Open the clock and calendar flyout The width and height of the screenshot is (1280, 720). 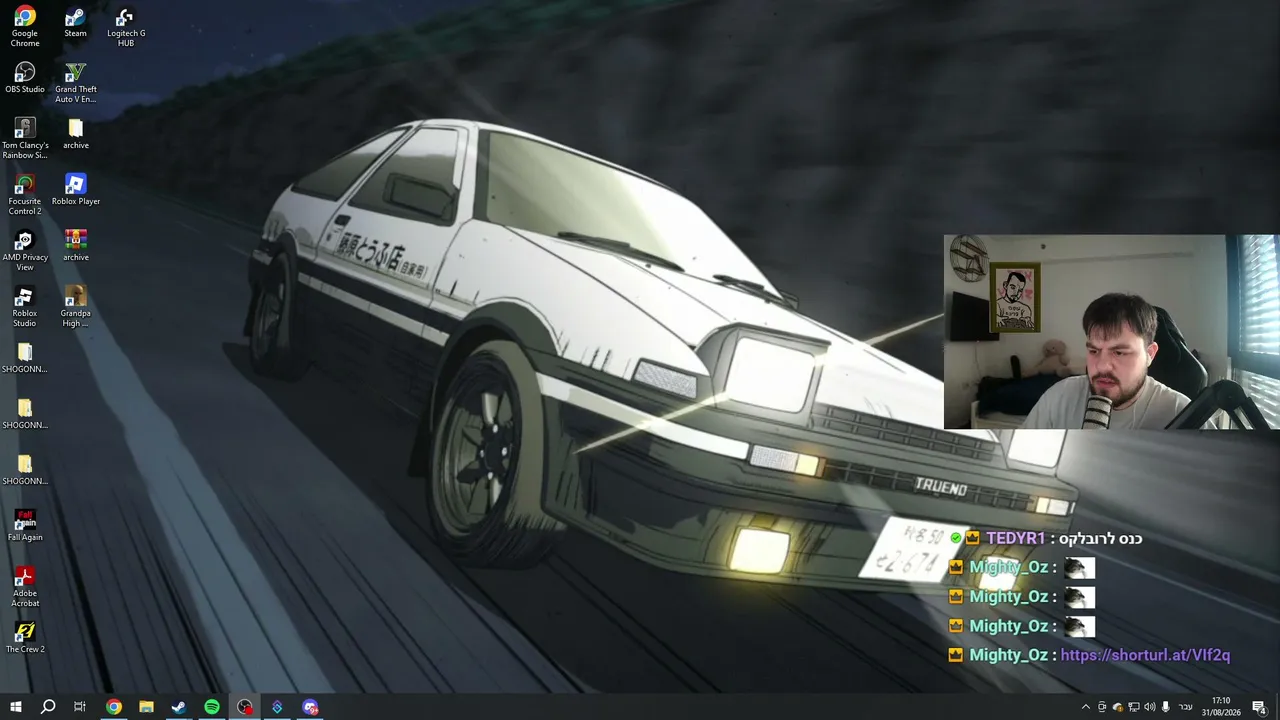[x=1221, y=707]
